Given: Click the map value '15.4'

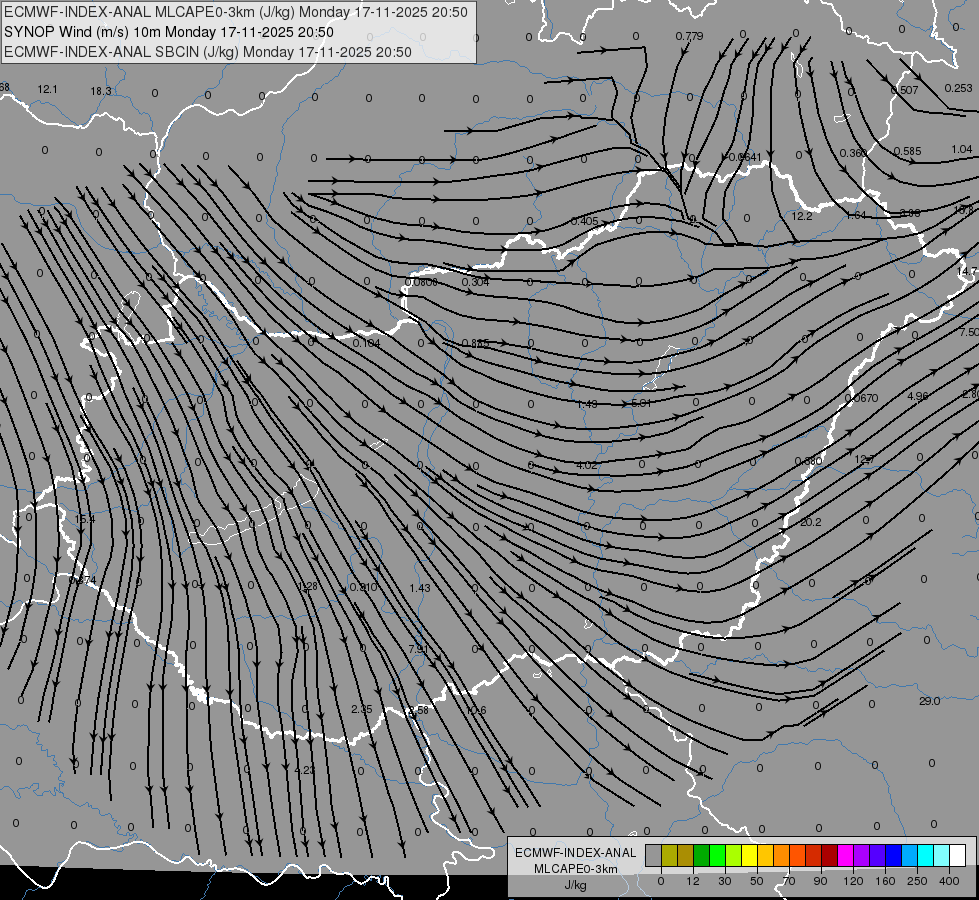Looking at the screenshot, I should tap(84, 520).
